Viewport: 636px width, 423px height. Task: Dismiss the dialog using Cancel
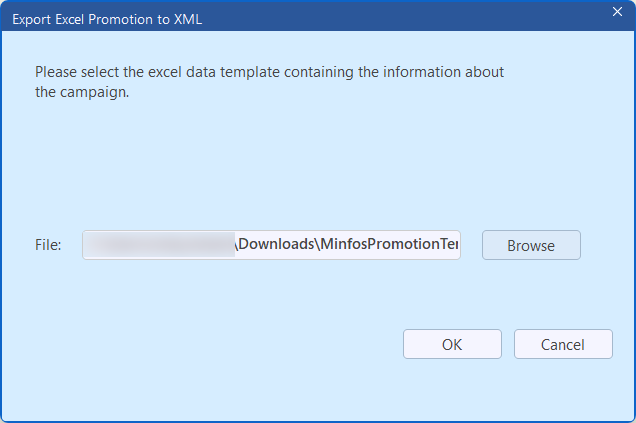(563, 344)
